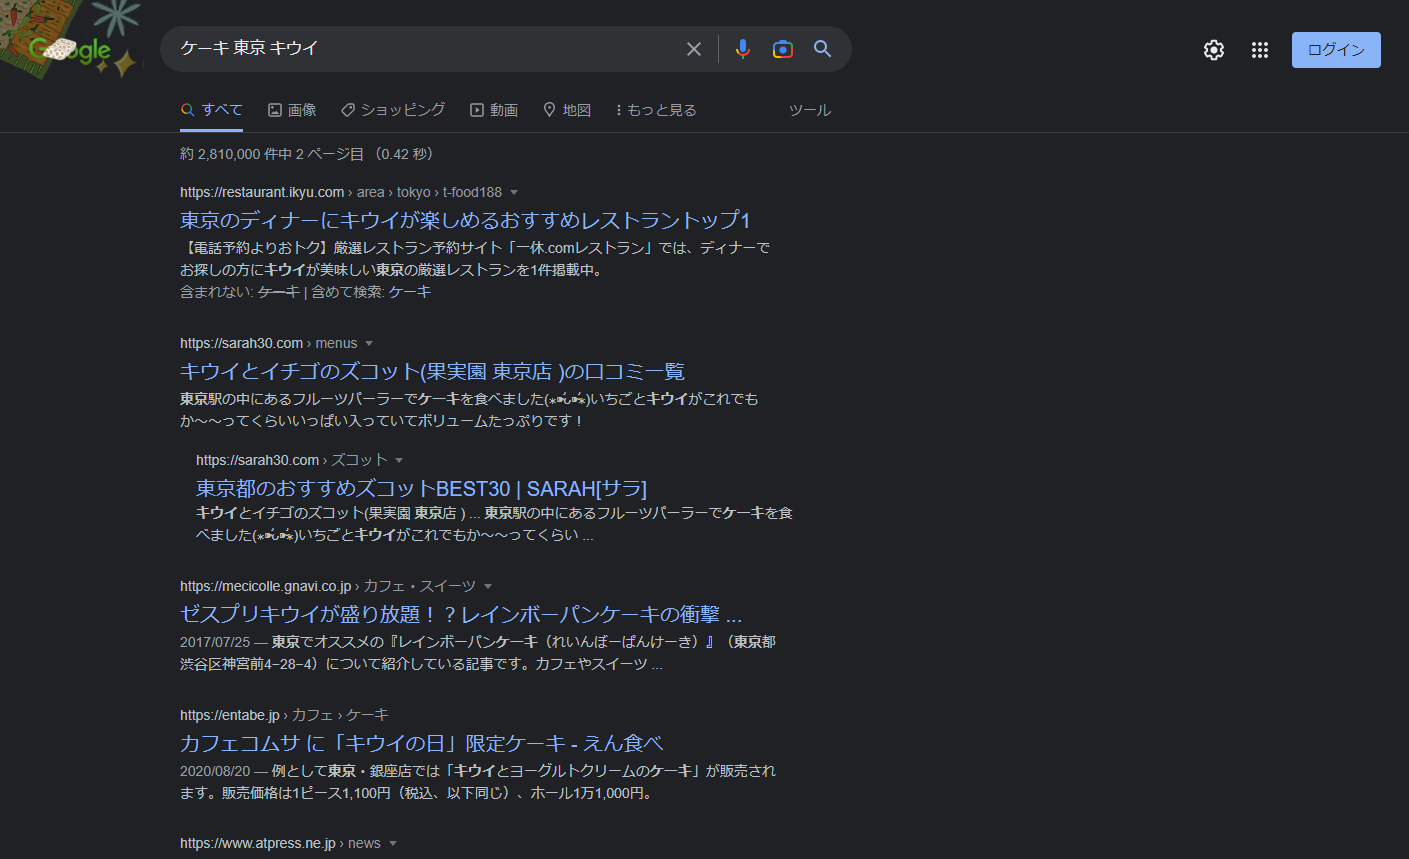
Task: Expand dropdown arrow next to mecicolle.gnavi.co.jp URL
Action: (488, 586)
